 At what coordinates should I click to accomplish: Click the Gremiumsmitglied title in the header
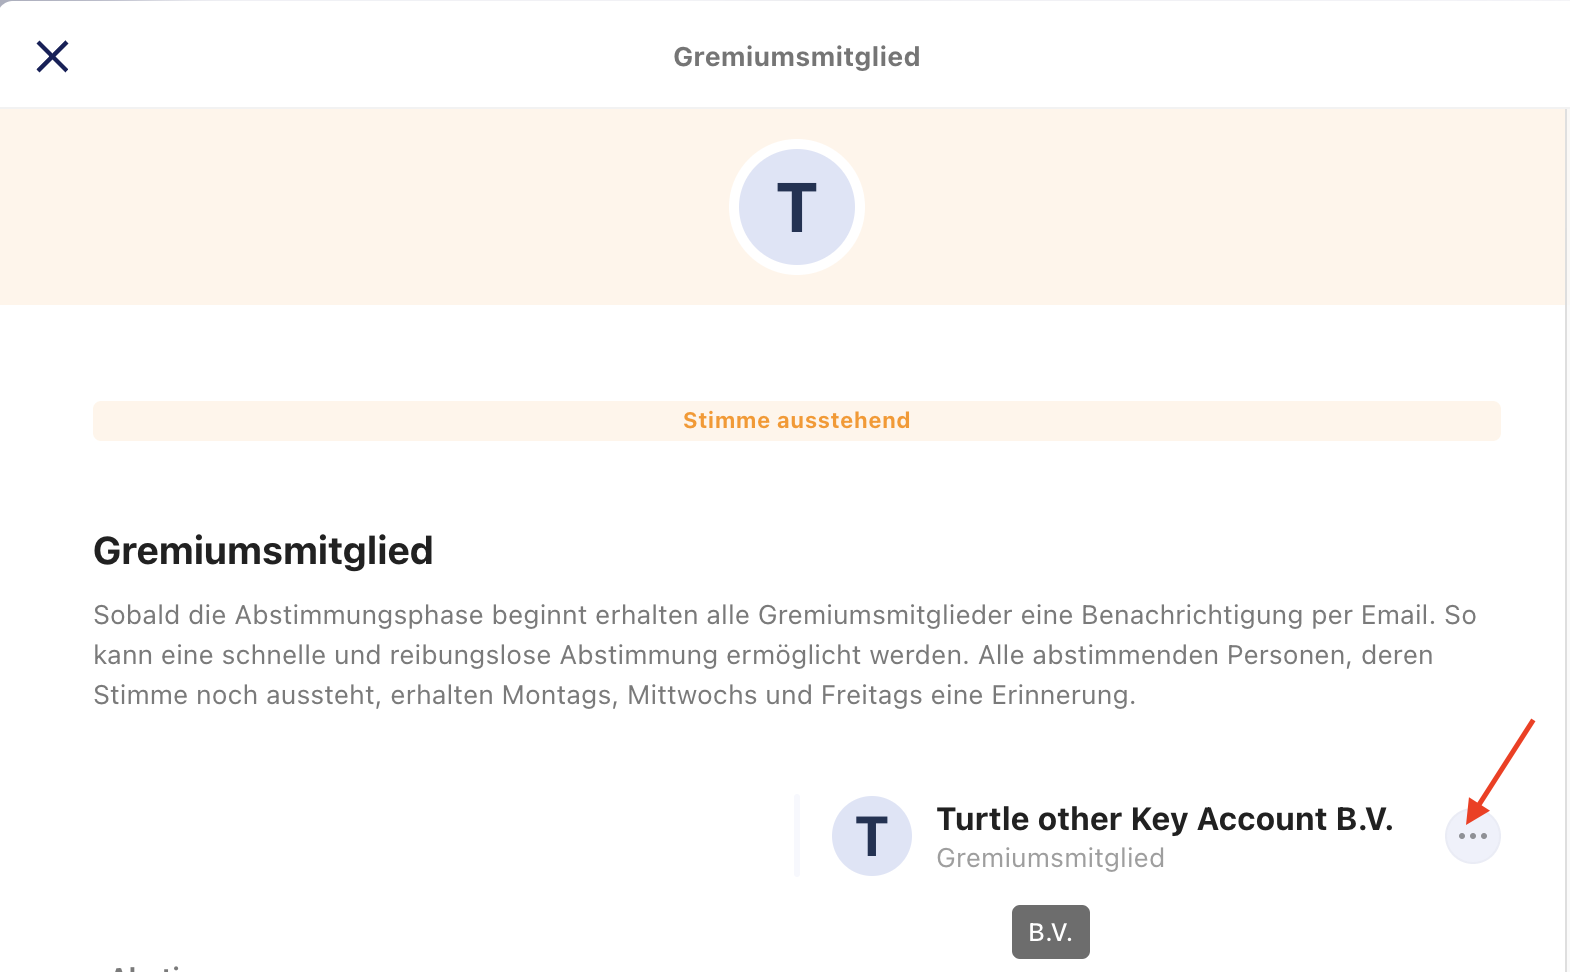(797, 57)
